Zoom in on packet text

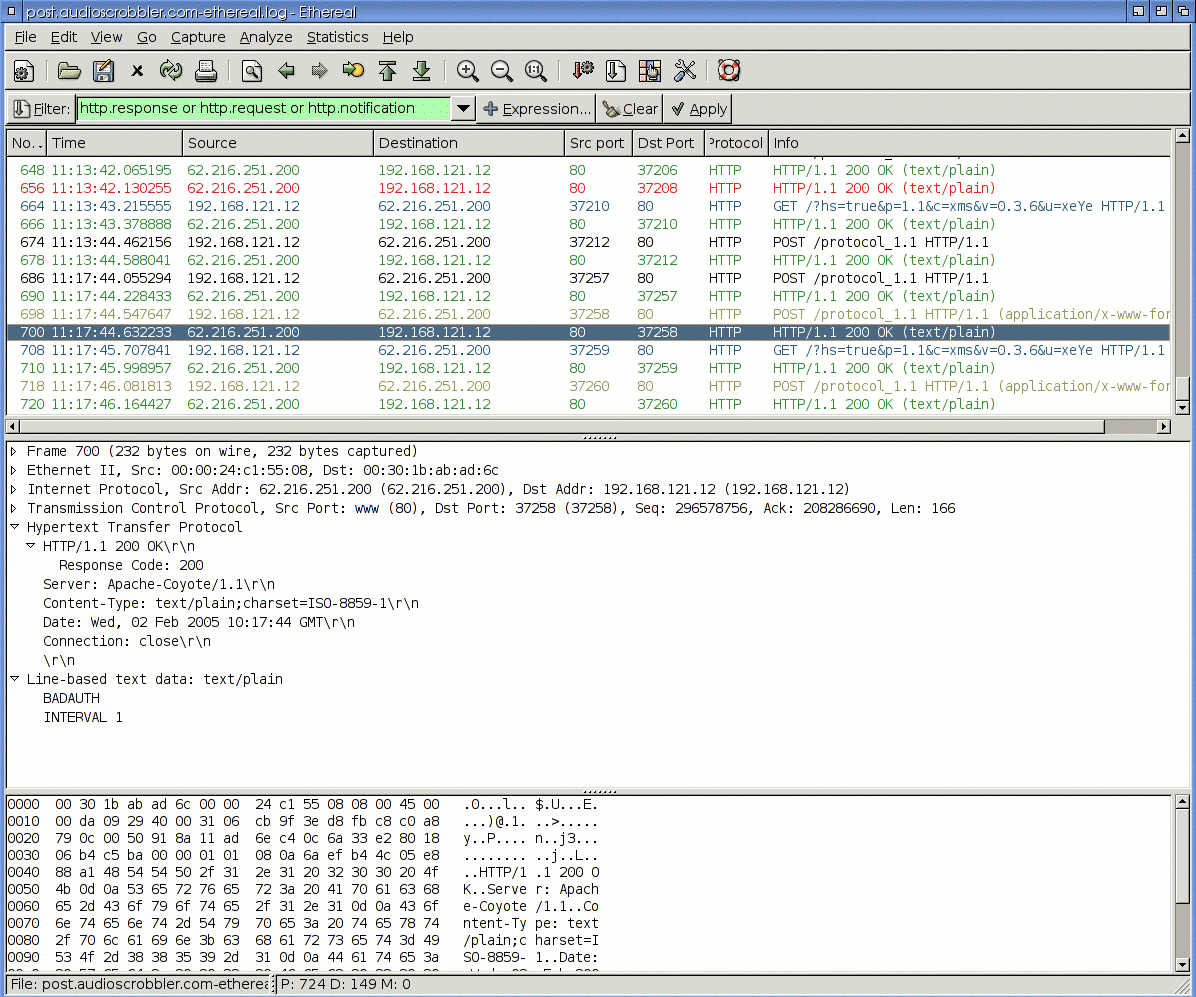click(x=468, y=72)
